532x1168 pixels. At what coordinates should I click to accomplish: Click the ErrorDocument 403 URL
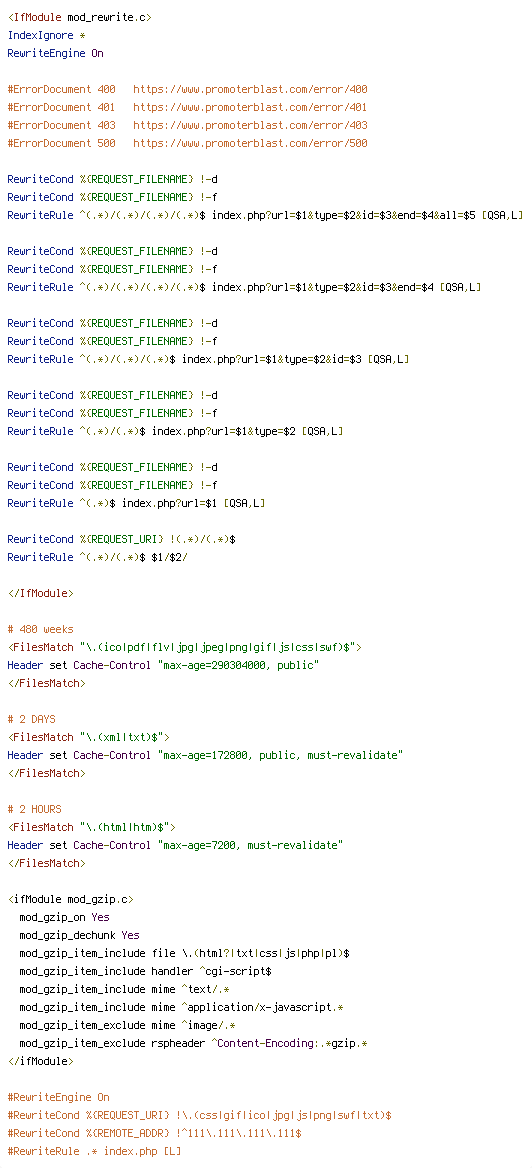pos(250,125)
